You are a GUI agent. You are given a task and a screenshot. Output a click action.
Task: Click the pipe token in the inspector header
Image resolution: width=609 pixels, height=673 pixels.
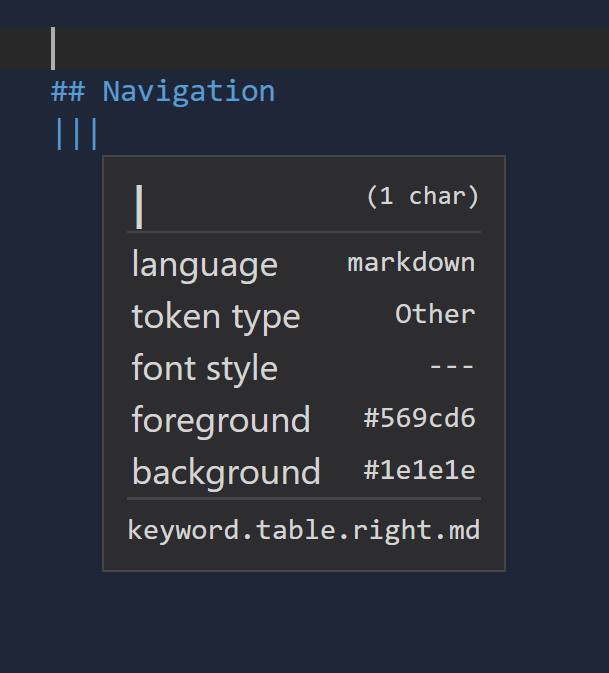click(139, 207)
